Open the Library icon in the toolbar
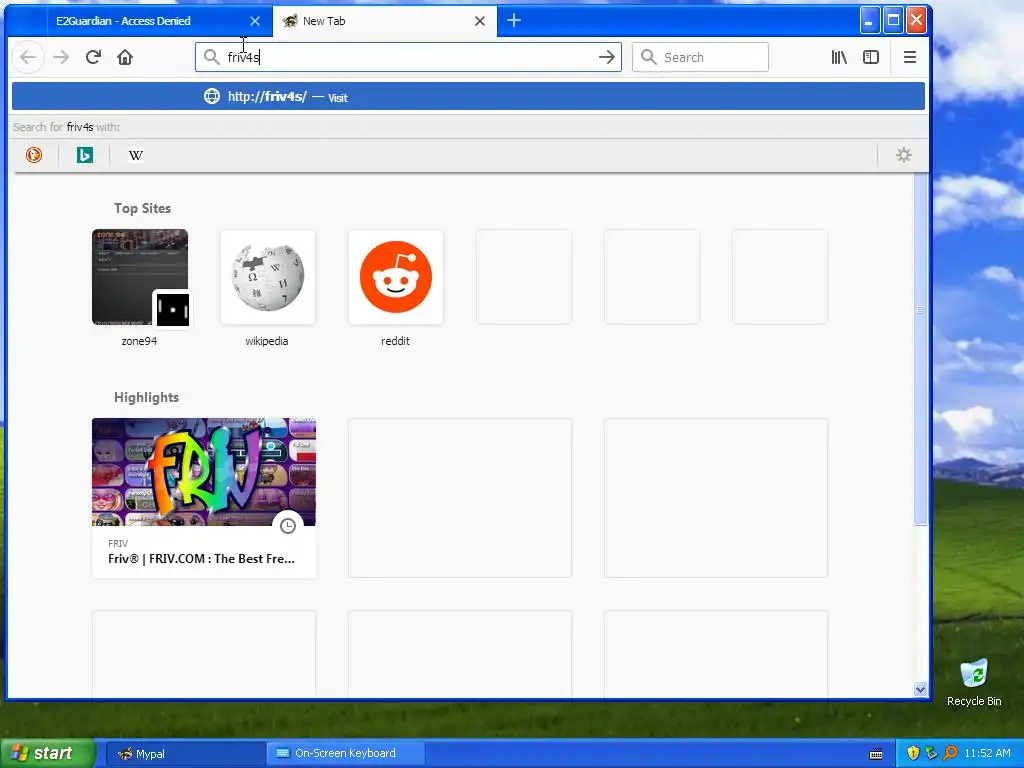 [839, 57]
